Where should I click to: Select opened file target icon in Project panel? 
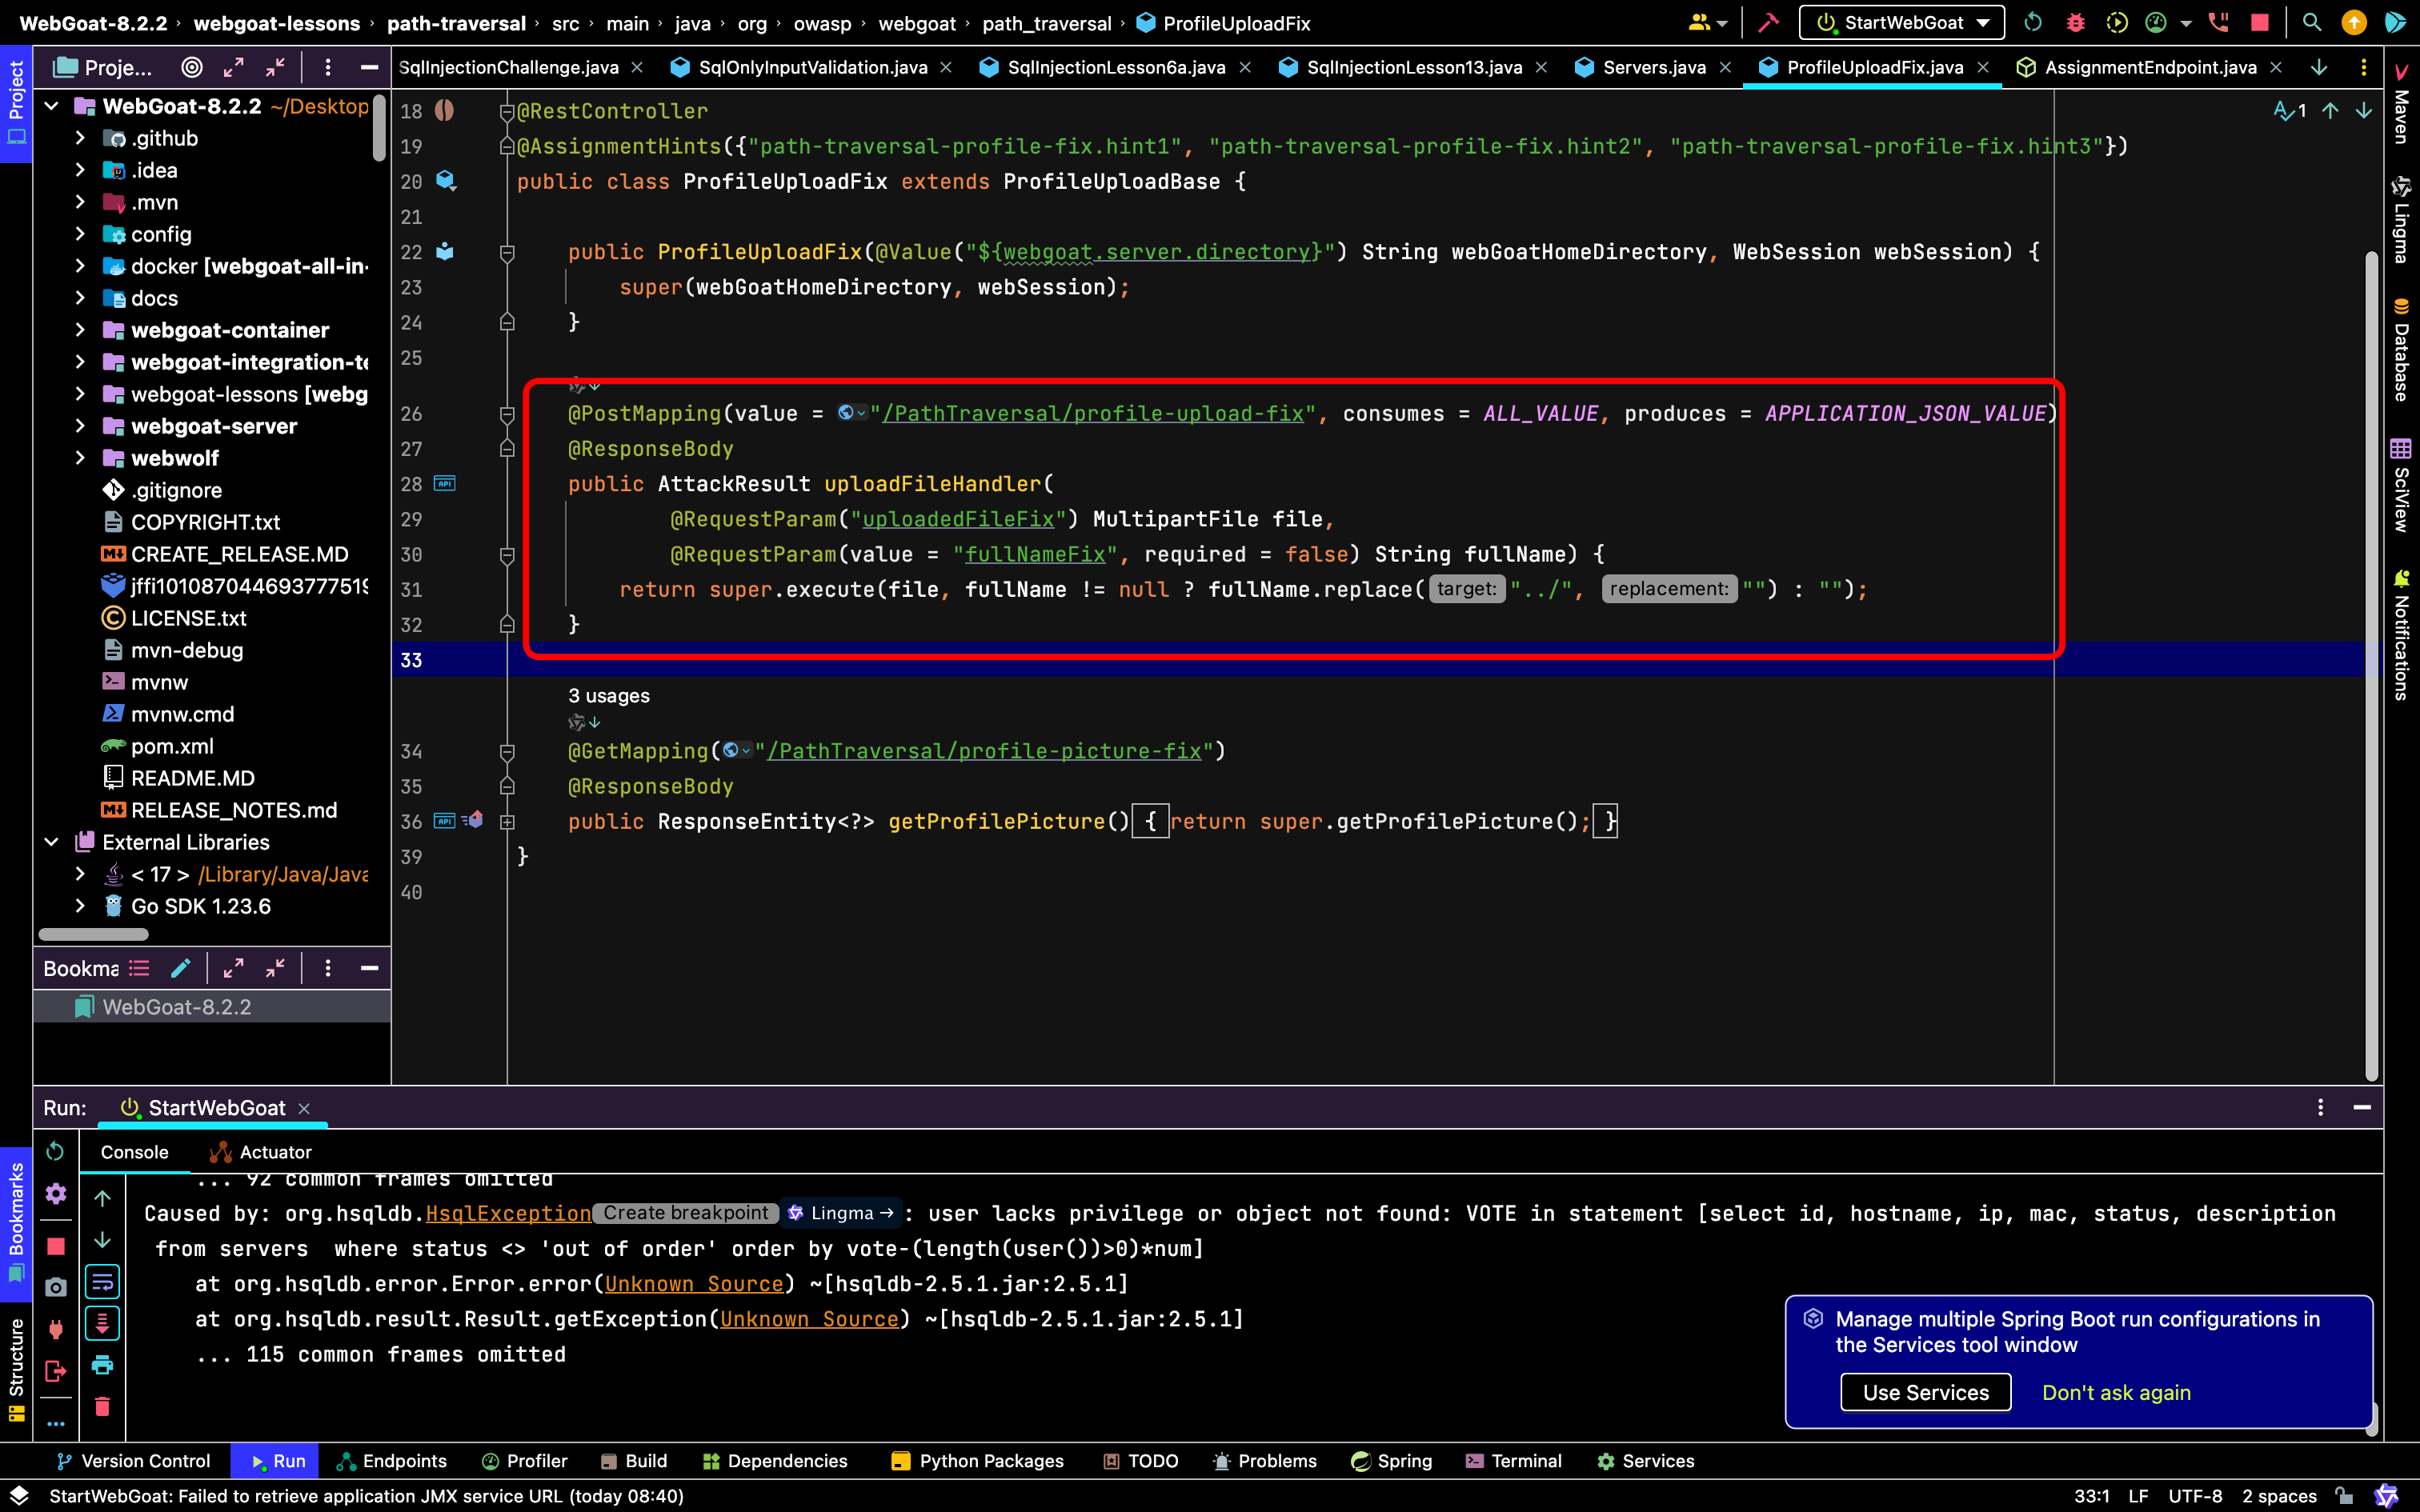coord(192,67)
